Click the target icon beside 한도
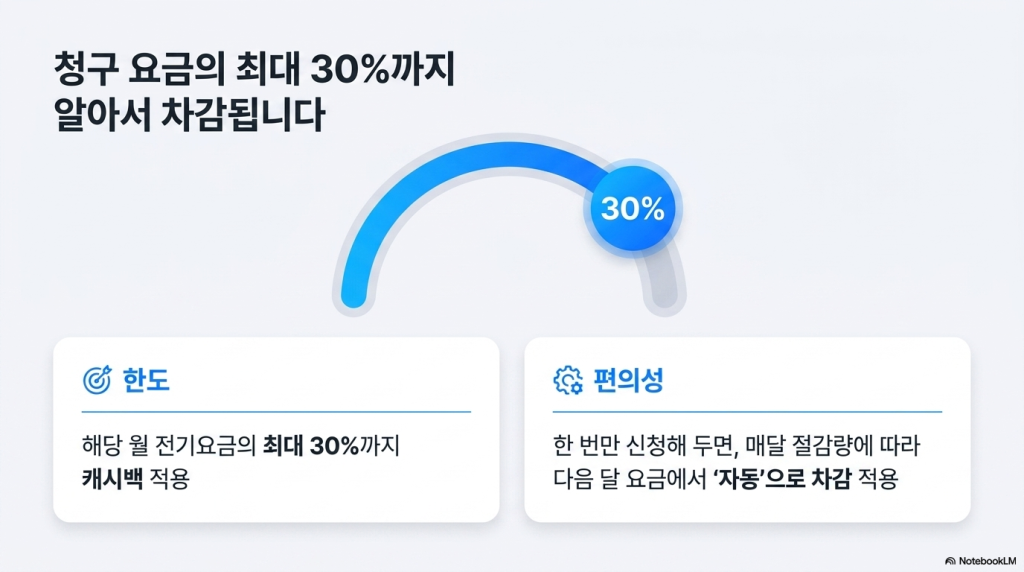 click(97, 380)
